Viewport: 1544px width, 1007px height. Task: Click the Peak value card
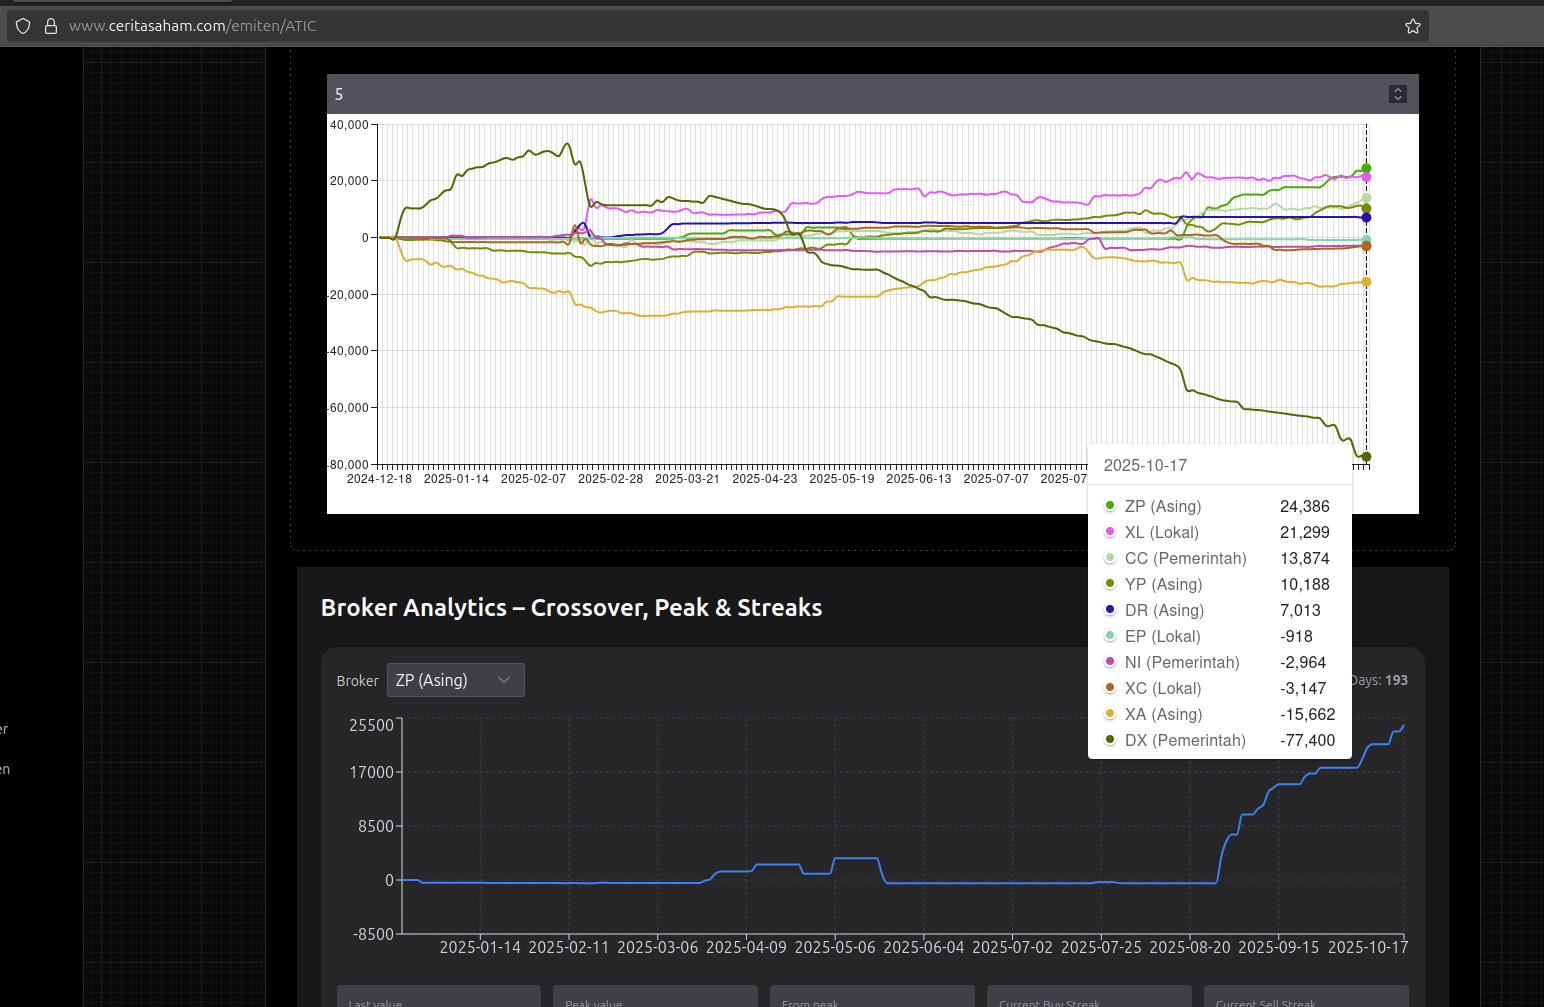click(656, 997)
